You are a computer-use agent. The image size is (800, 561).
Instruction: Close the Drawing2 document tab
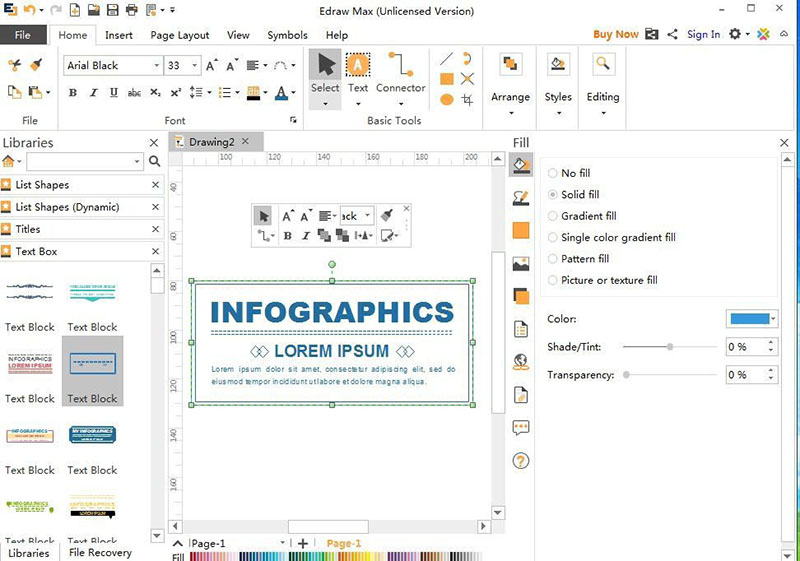245,141
